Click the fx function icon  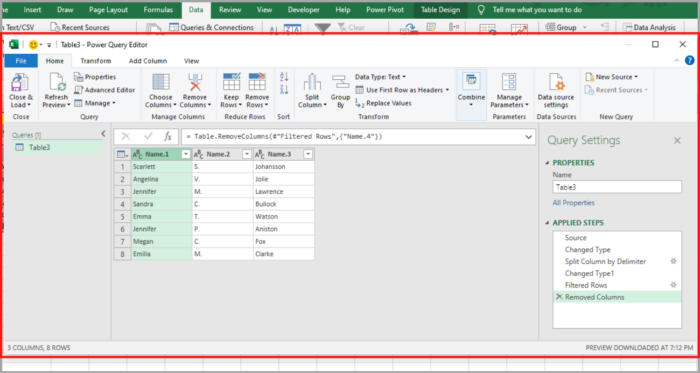coord(168,137)
